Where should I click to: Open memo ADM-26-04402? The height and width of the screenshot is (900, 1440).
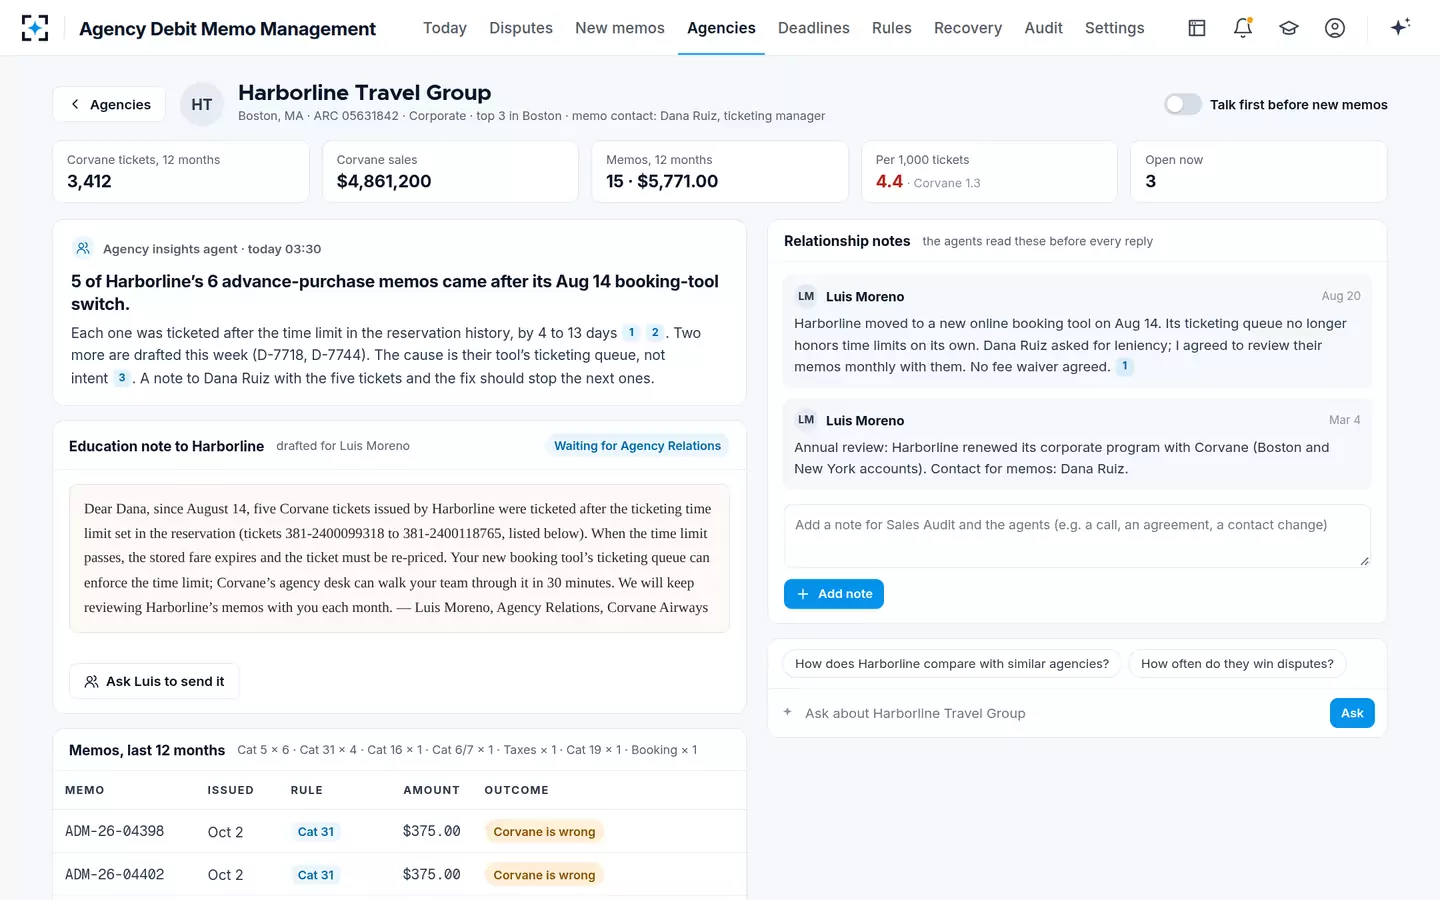(x=114, y=875)
